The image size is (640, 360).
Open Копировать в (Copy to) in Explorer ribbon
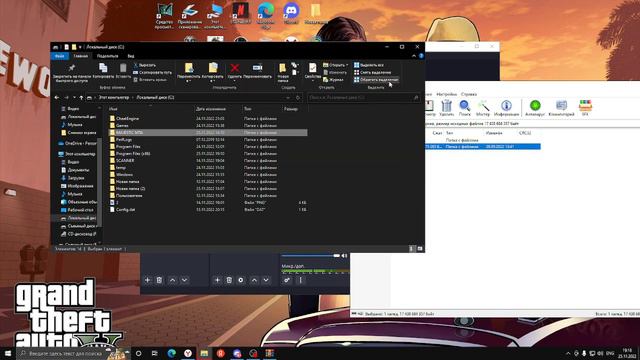tap(213, 72)
